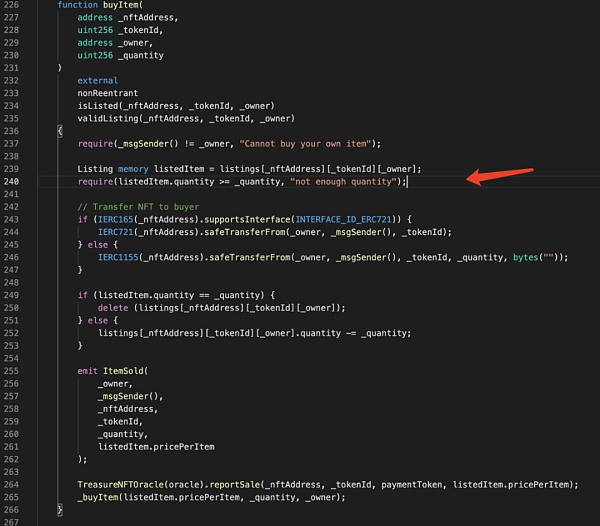Click line number 226 in the gutter
This screenshot has height=526, width=600.
point(11,5)
